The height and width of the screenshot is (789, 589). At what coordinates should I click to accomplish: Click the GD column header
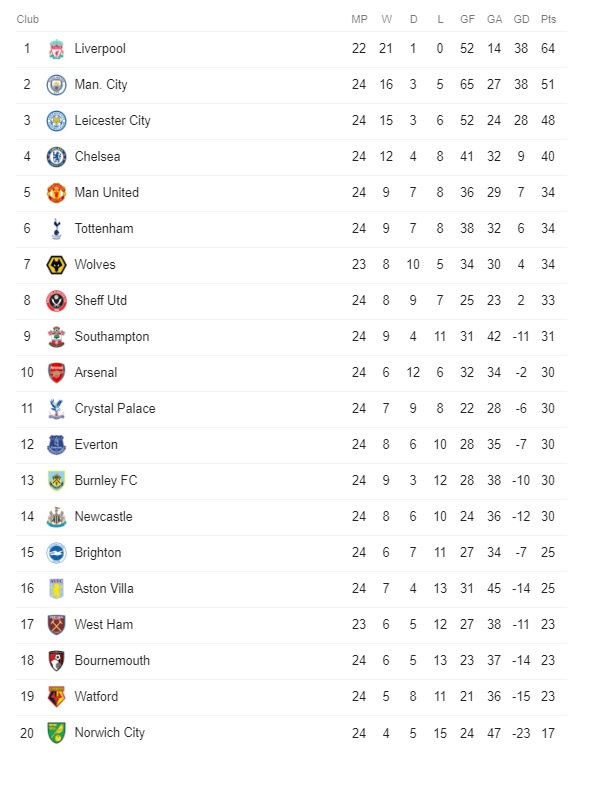point(521,19)
